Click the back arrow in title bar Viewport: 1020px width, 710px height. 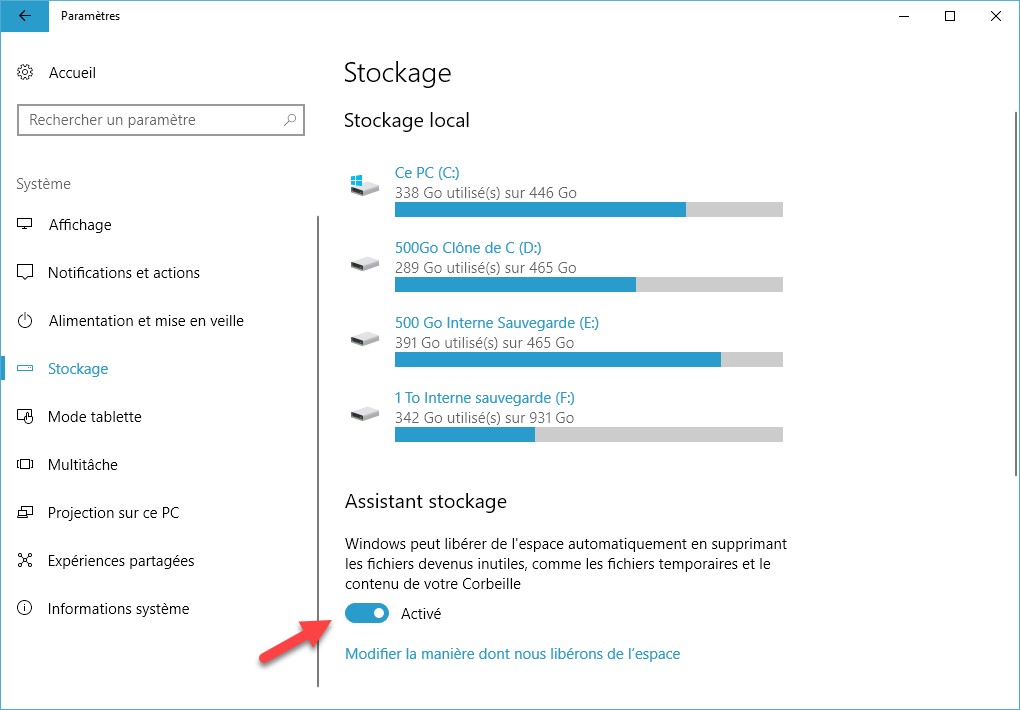[24, 16]
